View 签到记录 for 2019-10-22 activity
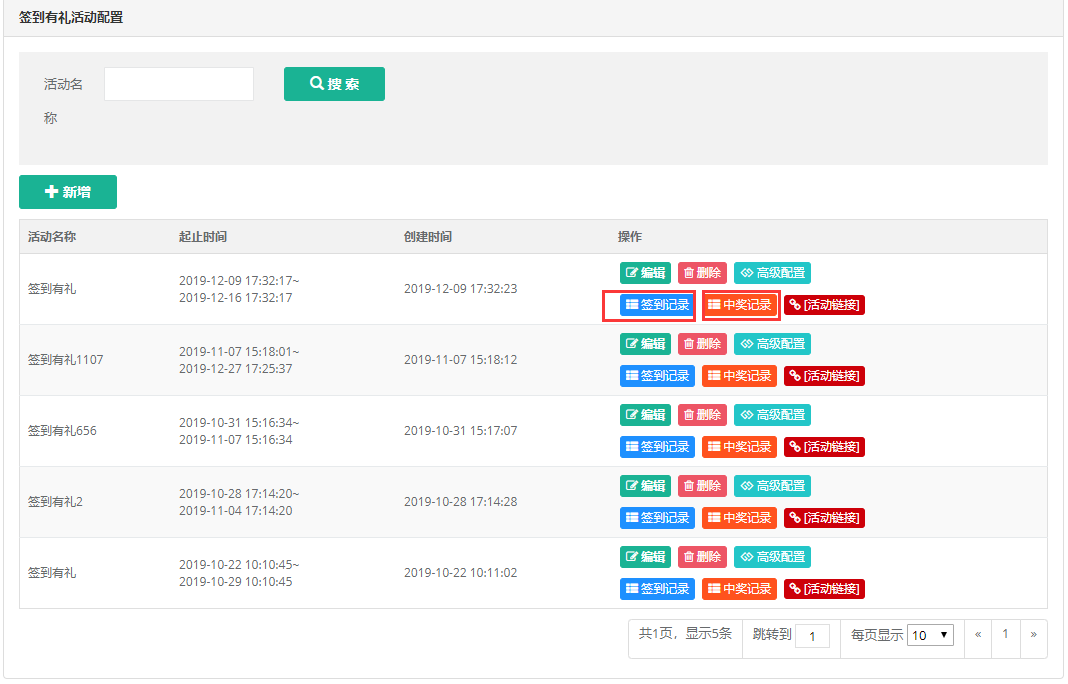 click(x=657, y=589)
